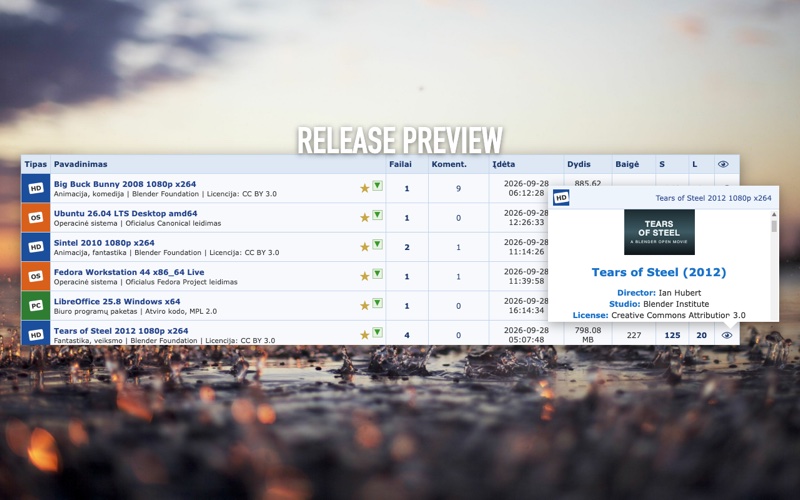Click the gold star on Sintel 2010 row
Viewport: 800px width, 500px height.
point(365,247)
